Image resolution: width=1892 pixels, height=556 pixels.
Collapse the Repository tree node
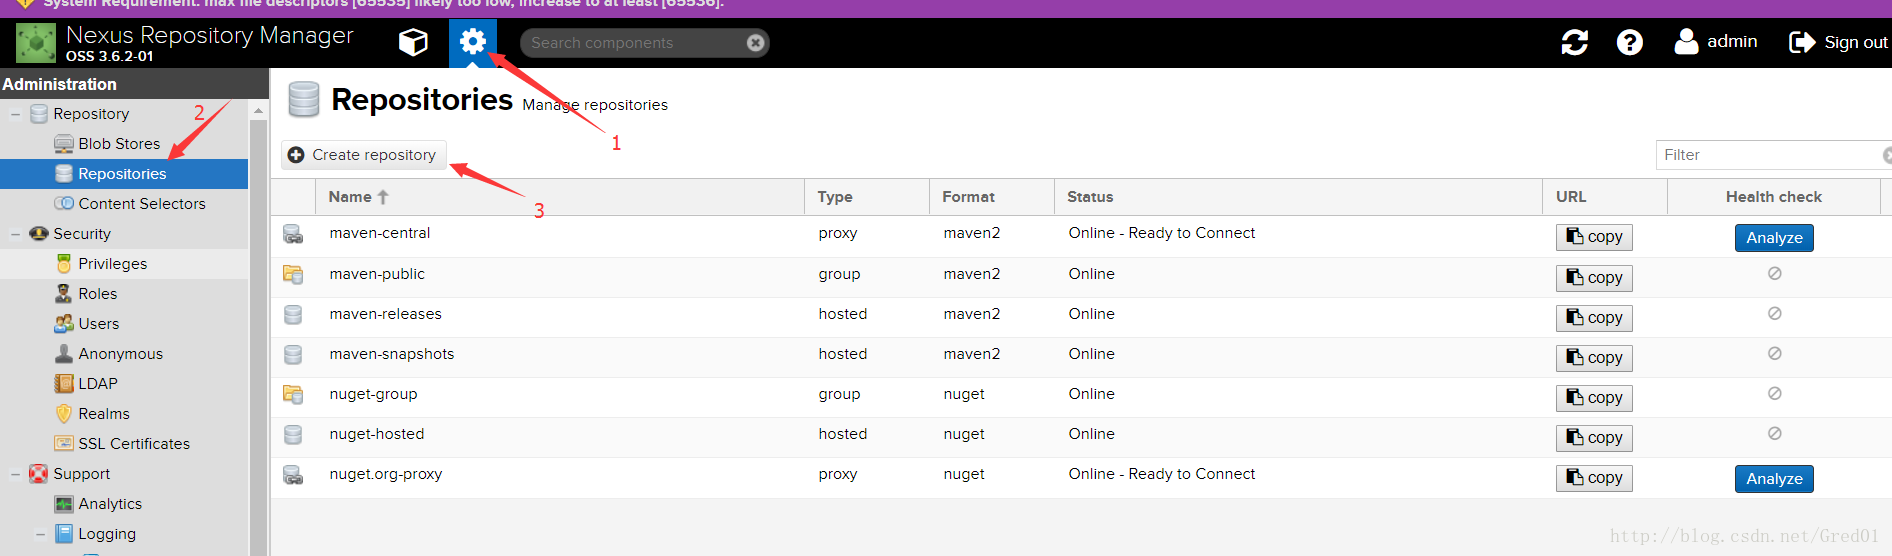(x=15, y=114)
